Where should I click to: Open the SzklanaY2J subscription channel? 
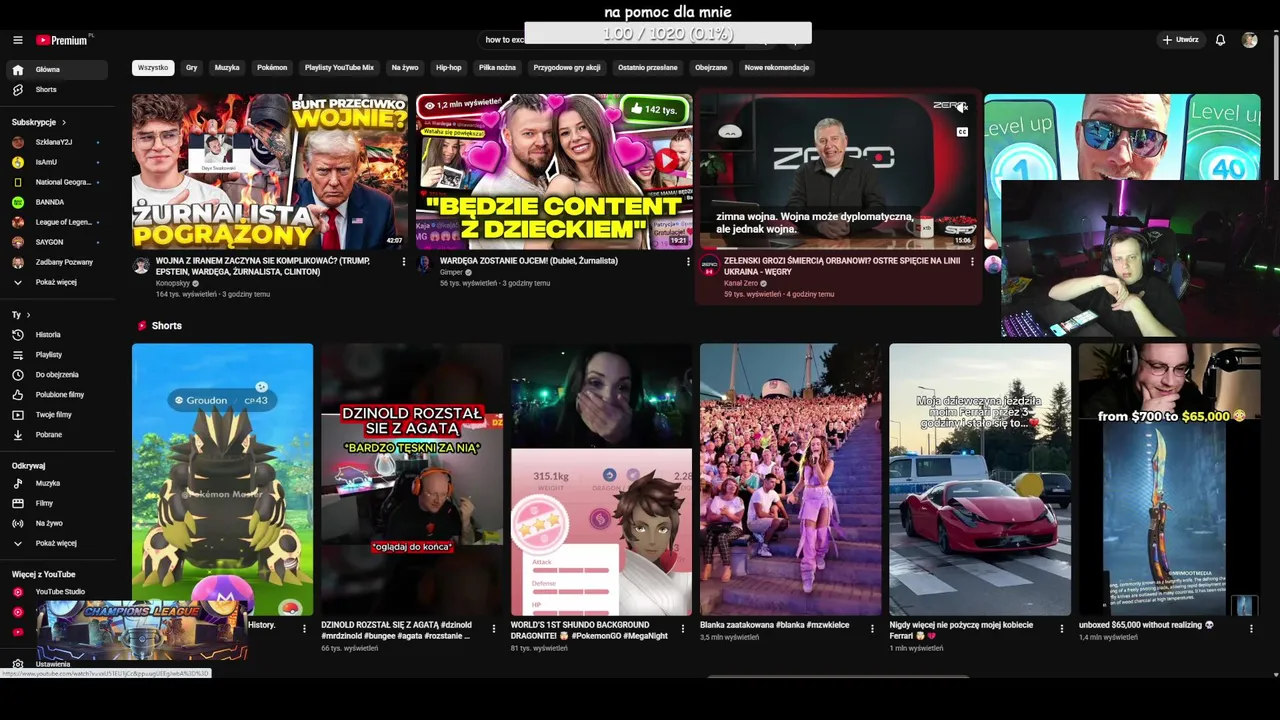57,142
